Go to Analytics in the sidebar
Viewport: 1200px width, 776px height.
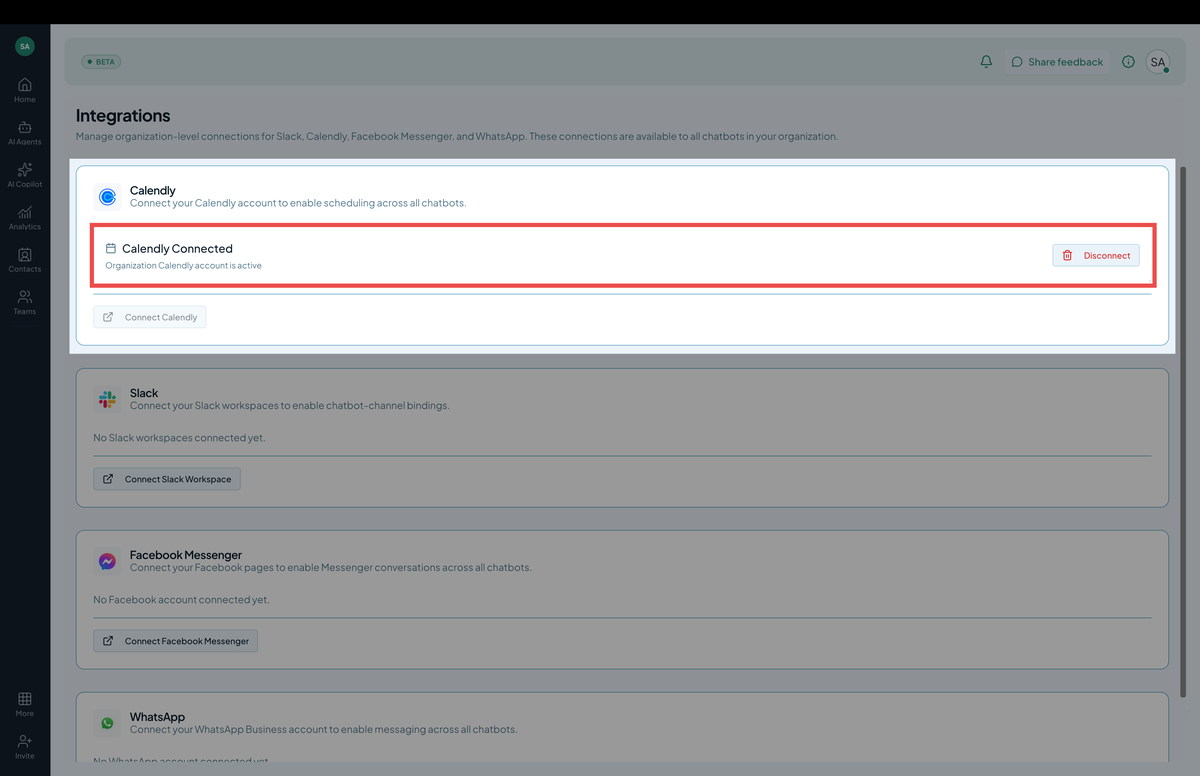click(x=25, y=218)
